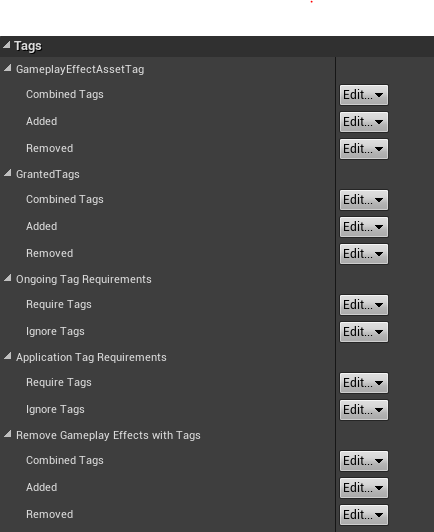Open Edit dropdown for GrantedTags Removed
The image size is (434, 532).
coord(363,254)
